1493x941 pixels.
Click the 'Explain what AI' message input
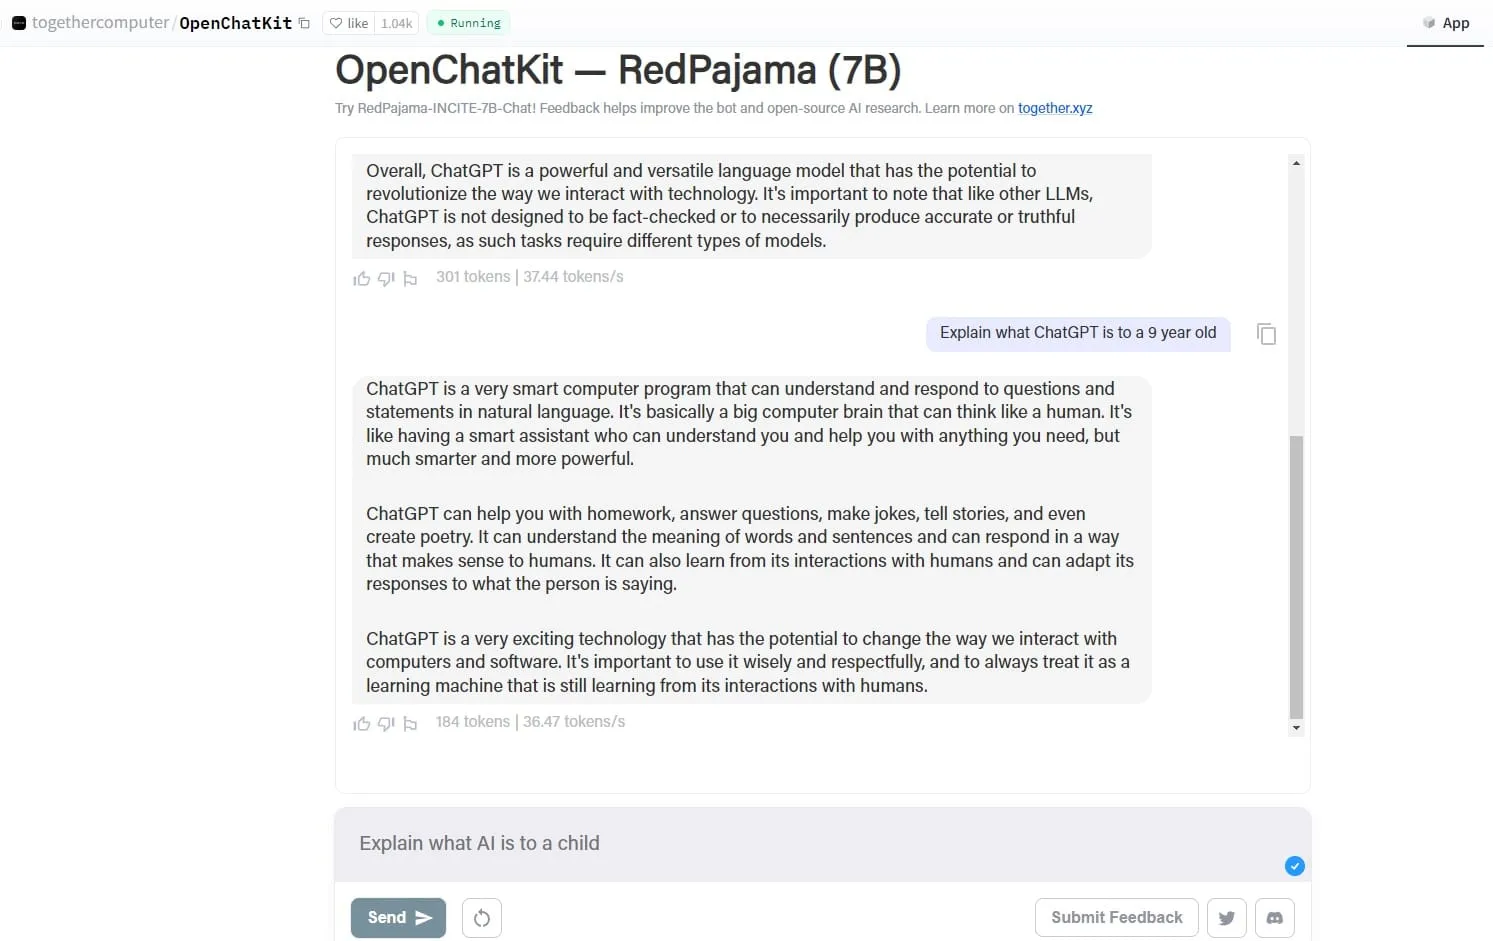800,843
